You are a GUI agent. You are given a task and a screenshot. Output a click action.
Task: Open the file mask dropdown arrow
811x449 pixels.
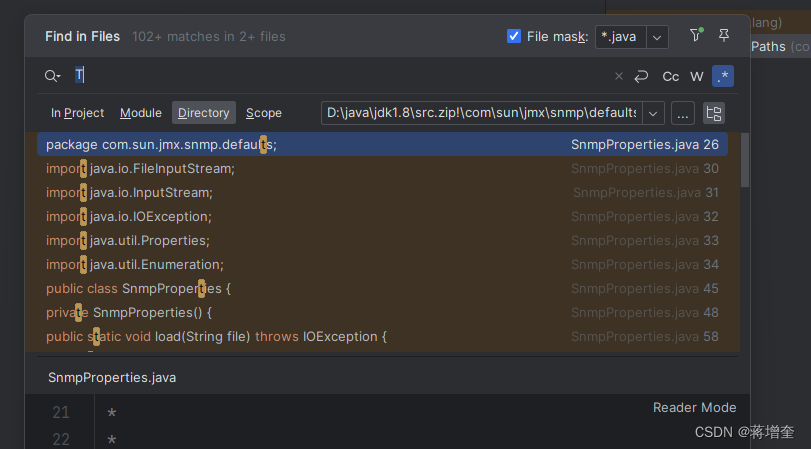coord(657,37)
